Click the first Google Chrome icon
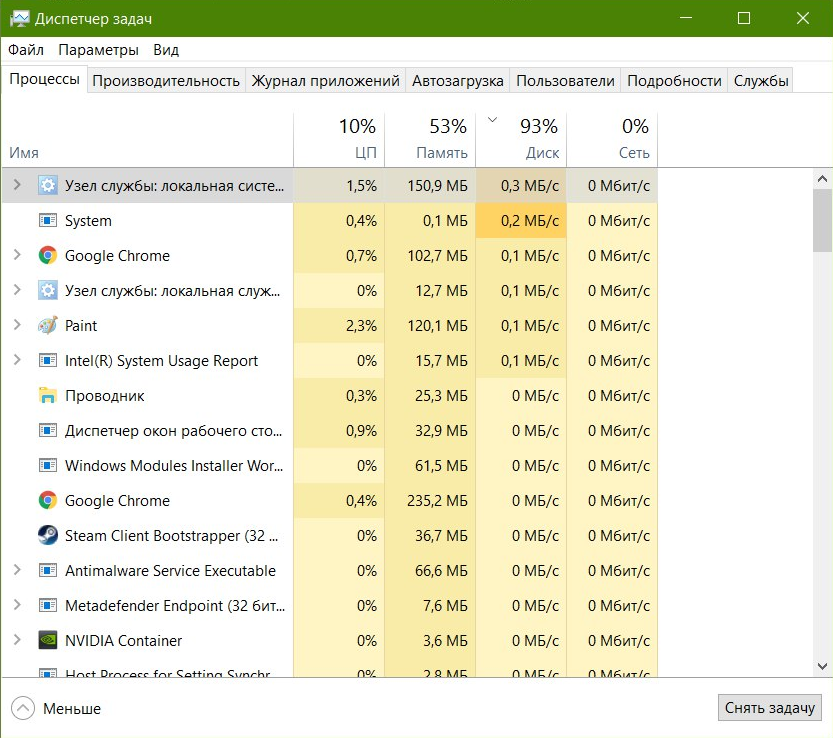Screen dimensions: 833x738 pyautogui.click(x=47, y=256)
